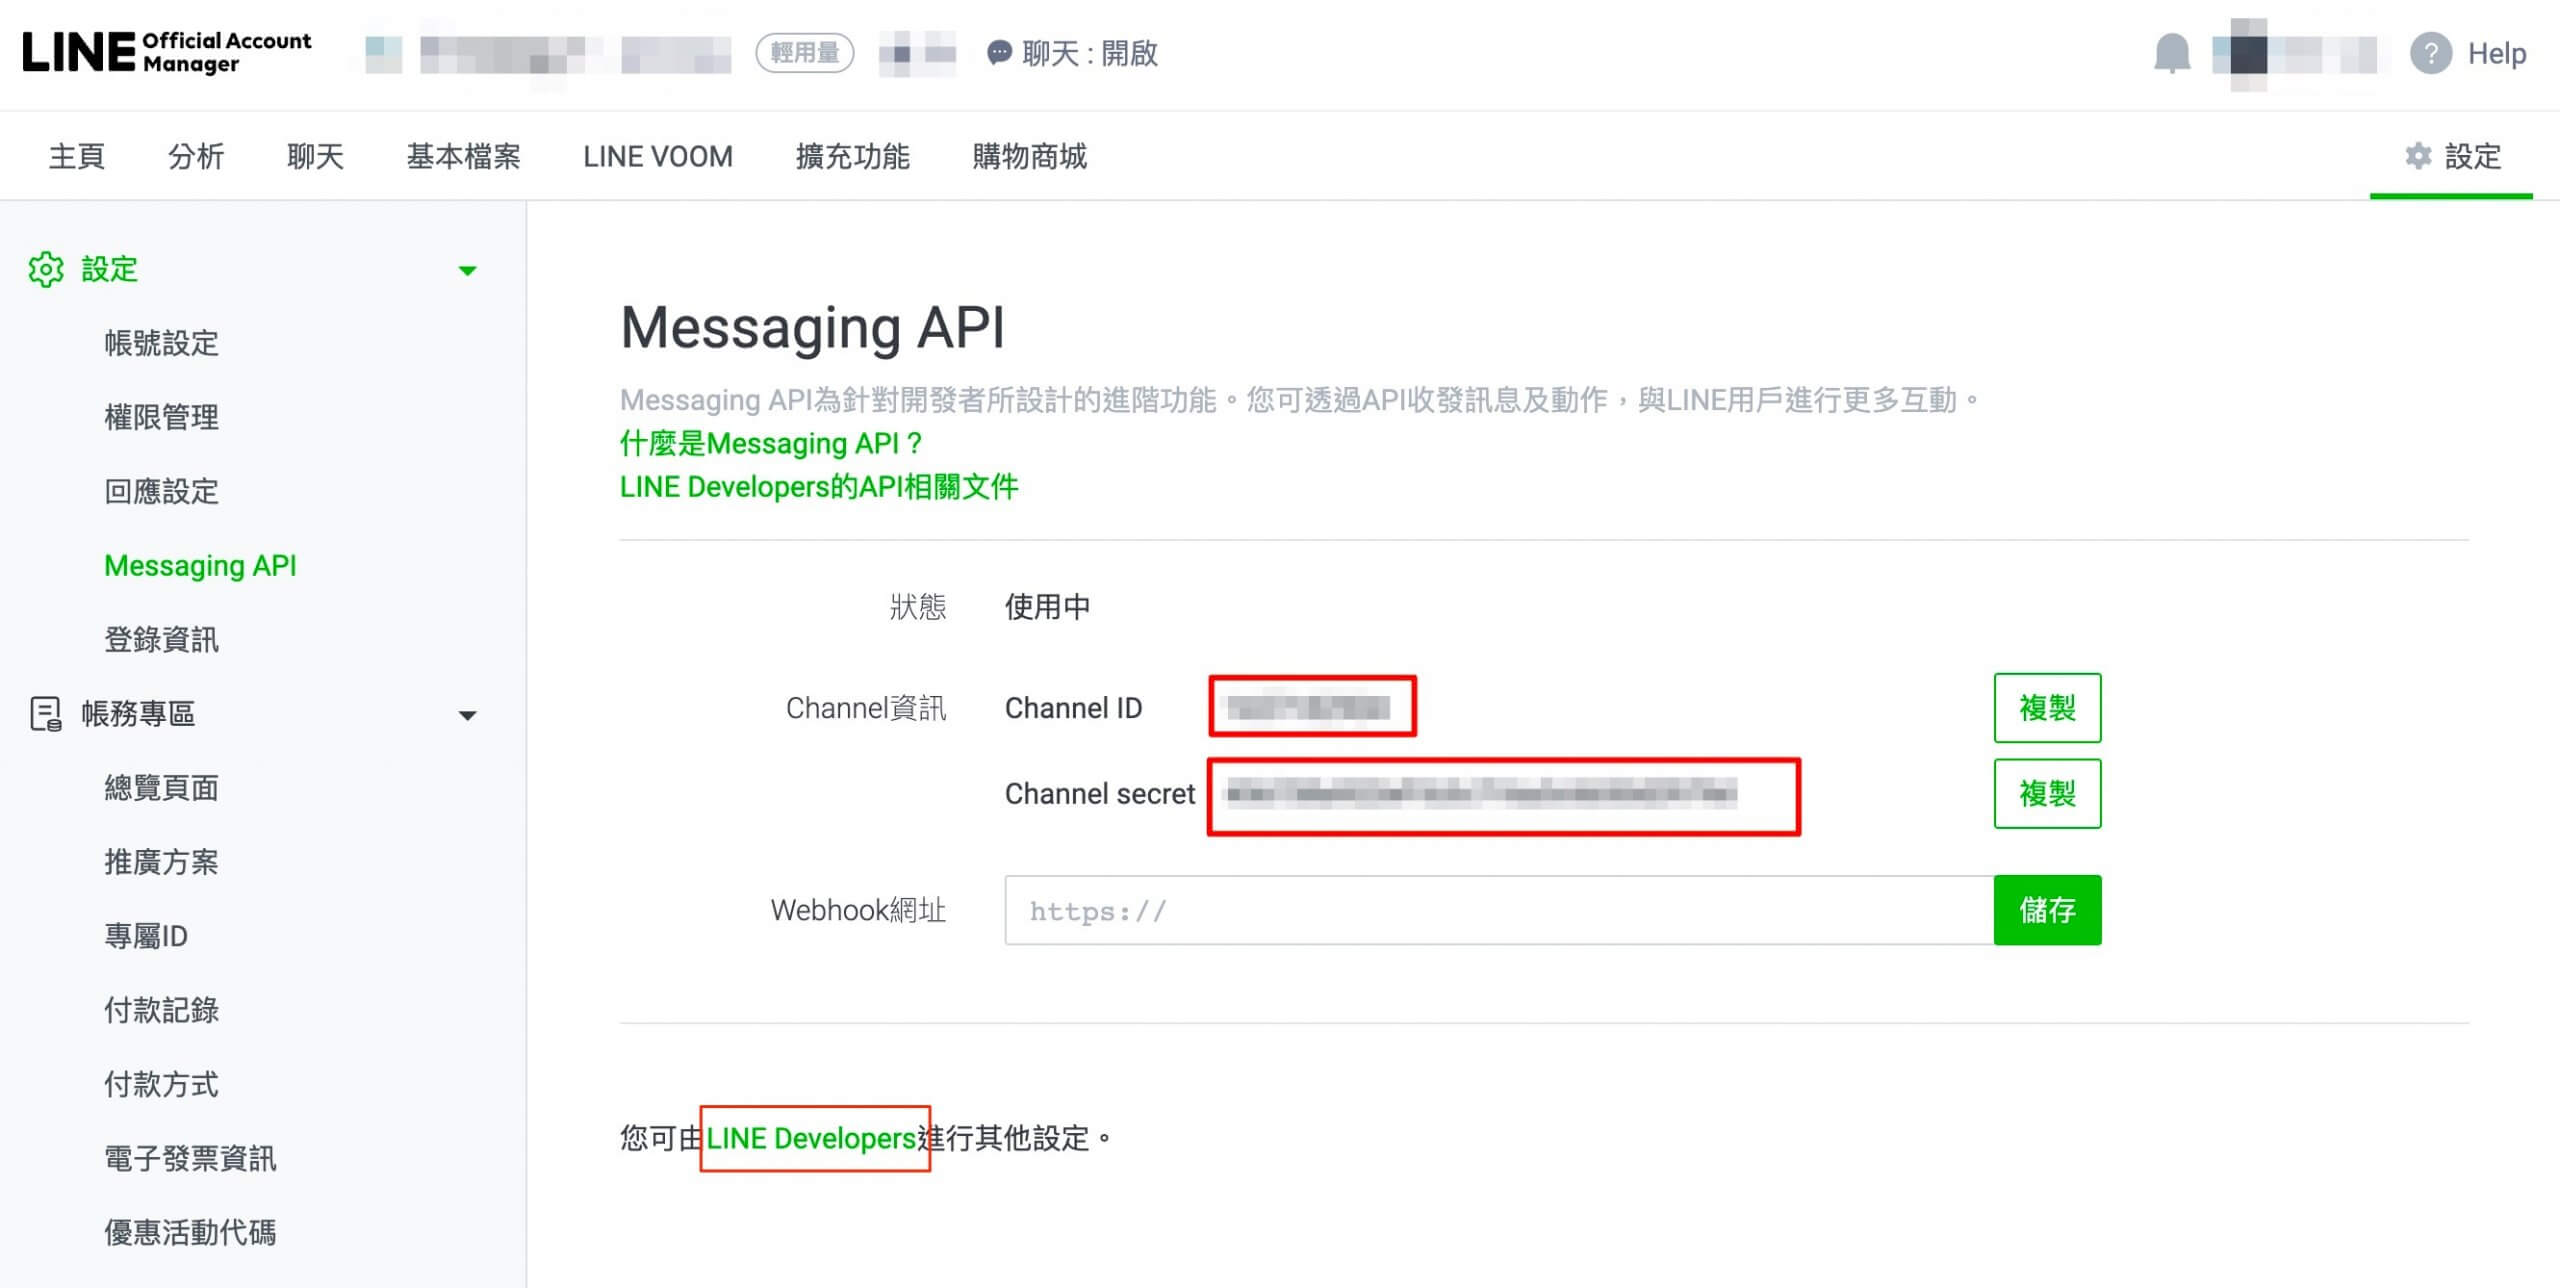Open 付款記錄 in the sidebar
This screenshot has height=1288, width=2560.
[x=161, y=1010]
